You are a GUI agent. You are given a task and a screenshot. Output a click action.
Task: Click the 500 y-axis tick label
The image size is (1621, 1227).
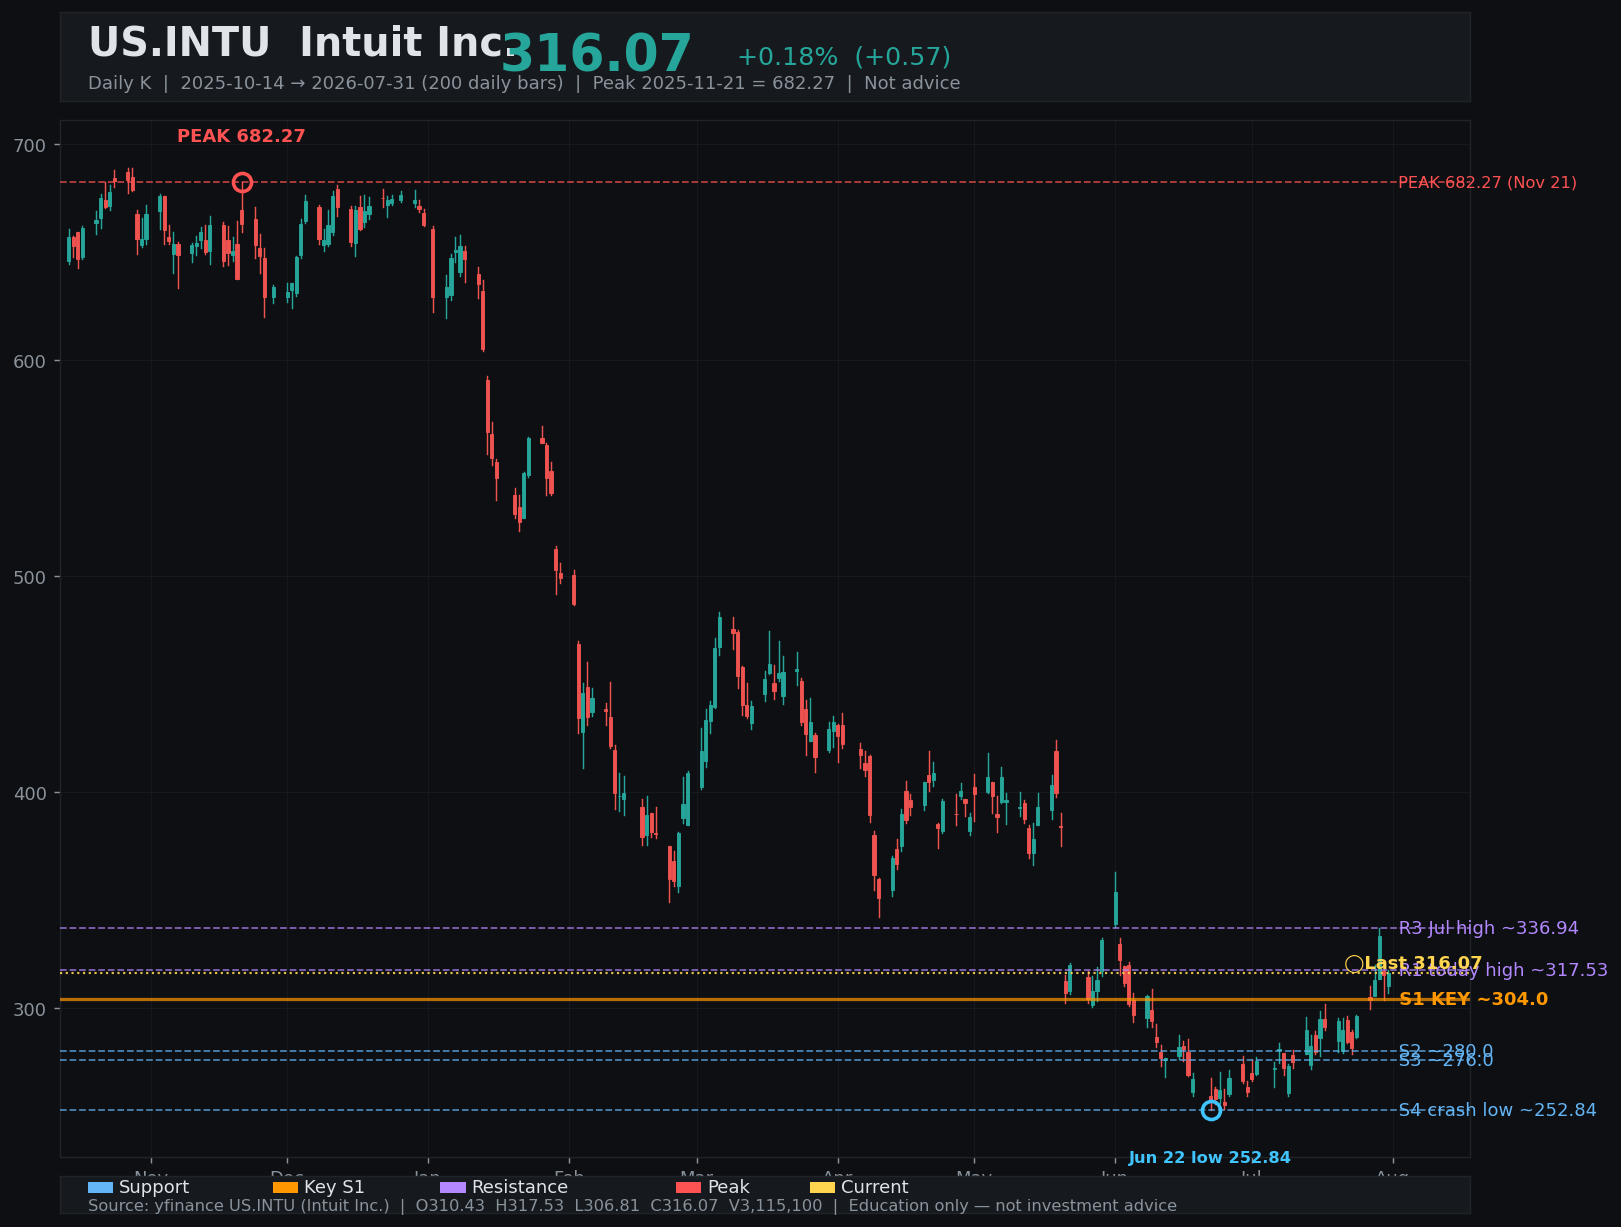point(30,577)
